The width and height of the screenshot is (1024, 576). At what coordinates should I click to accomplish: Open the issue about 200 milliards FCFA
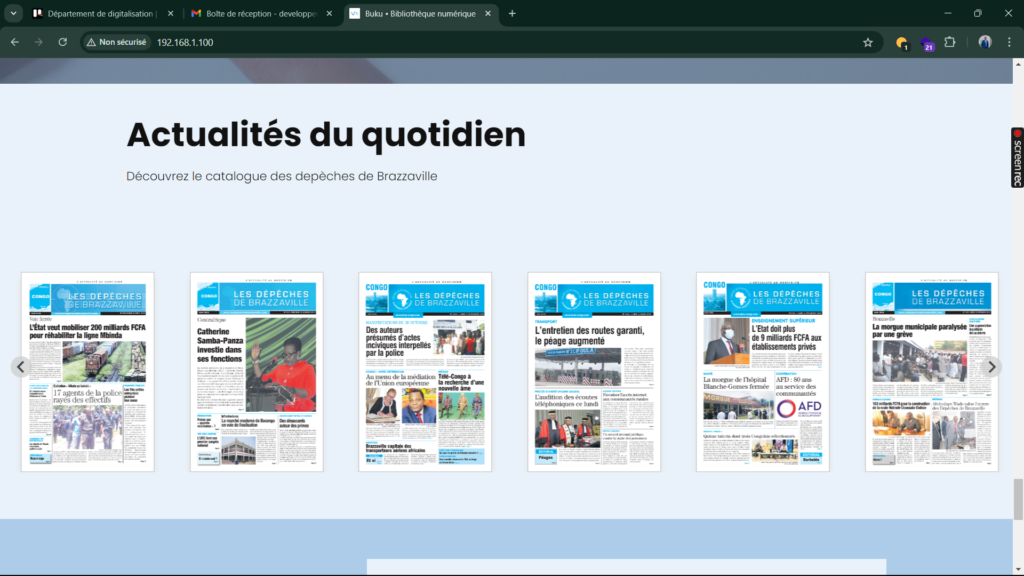coord(88,372)
